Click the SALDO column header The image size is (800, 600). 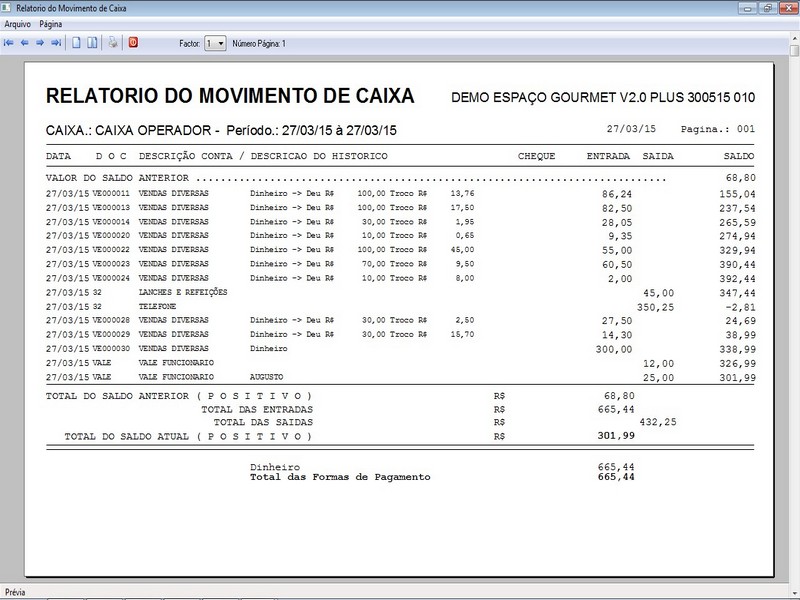pos(739,156)
